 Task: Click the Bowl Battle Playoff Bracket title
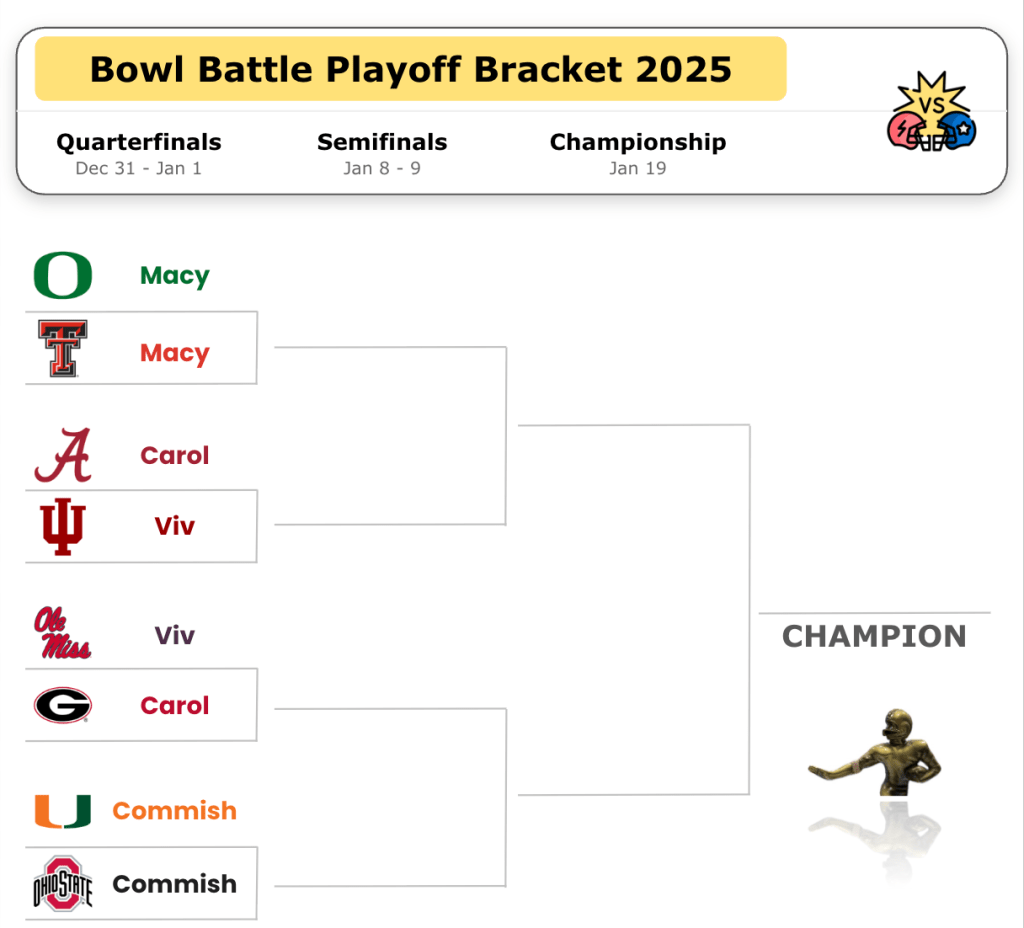[410, 69]
